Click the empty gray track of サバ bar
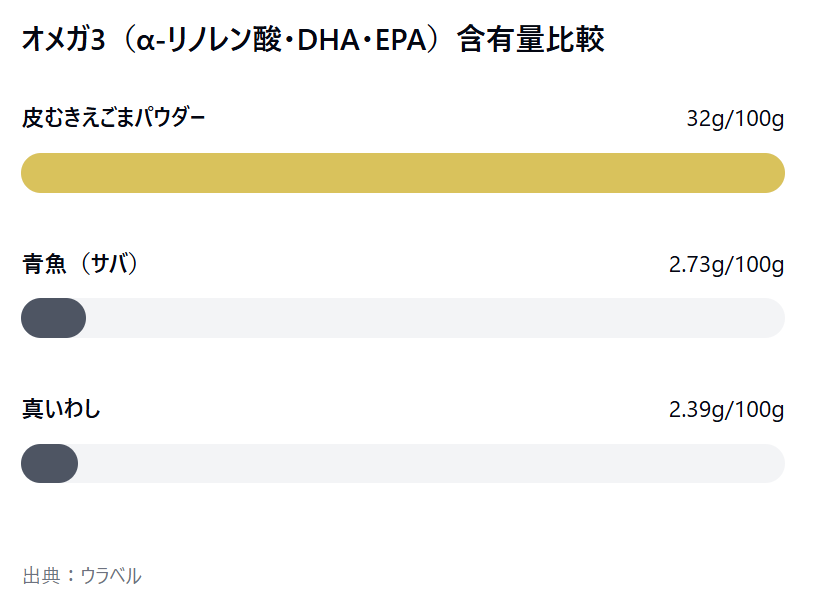Image resolution: width=816 pixels, height=609 pixels. coord(435,318)
